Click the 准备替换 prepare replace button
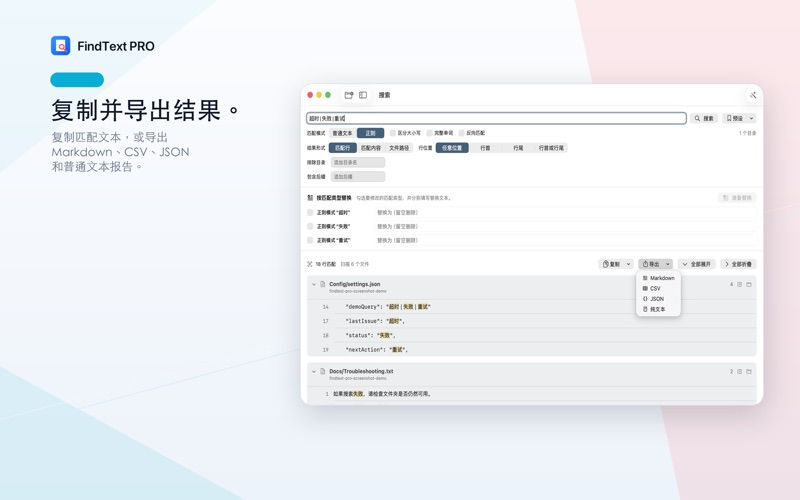This screenshot has width=800, height=500. (x=737, y=197)
